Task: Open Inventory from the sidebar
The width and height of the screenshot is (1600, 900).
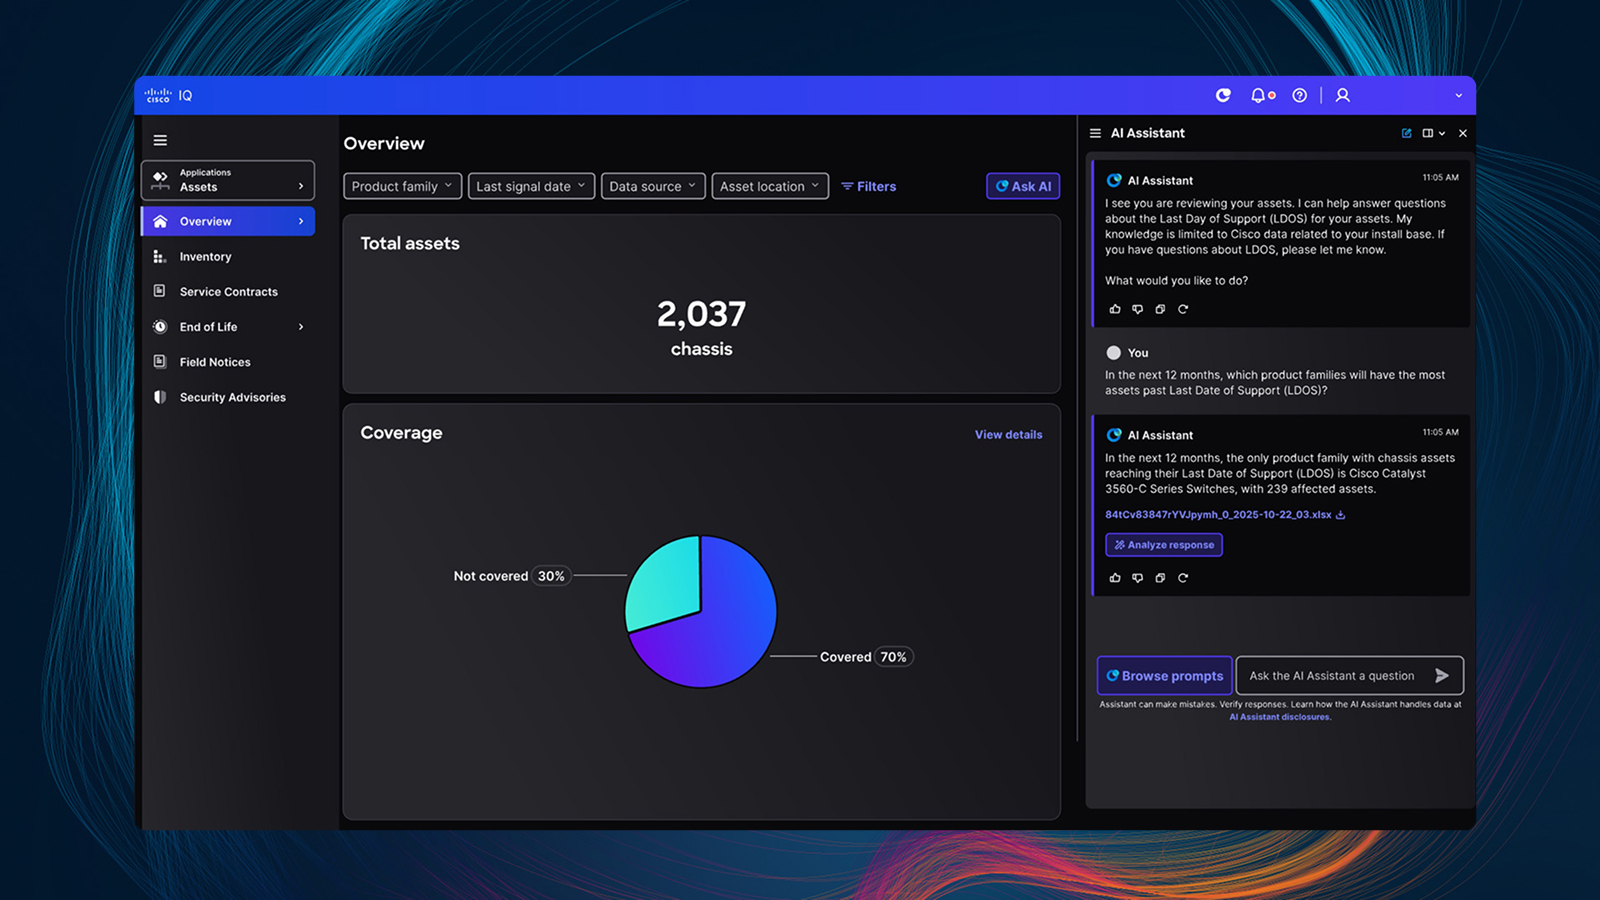Action: pyautogui.click(x=205, y=256)
